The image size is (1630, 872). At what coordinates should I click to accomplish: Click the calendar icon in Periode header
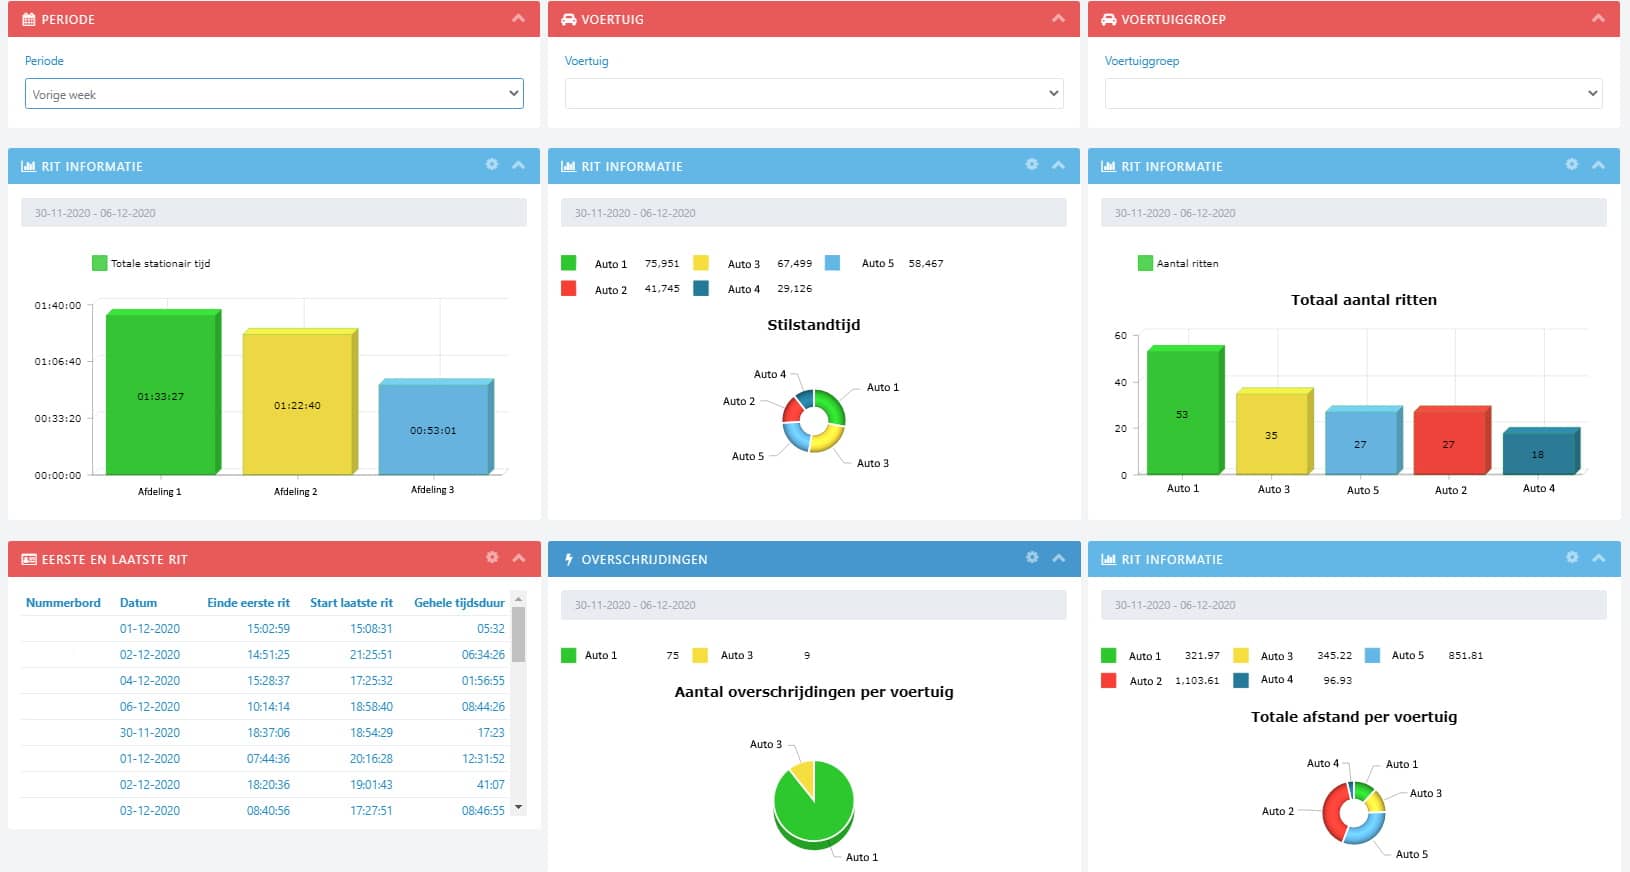(x=29, y=19)
